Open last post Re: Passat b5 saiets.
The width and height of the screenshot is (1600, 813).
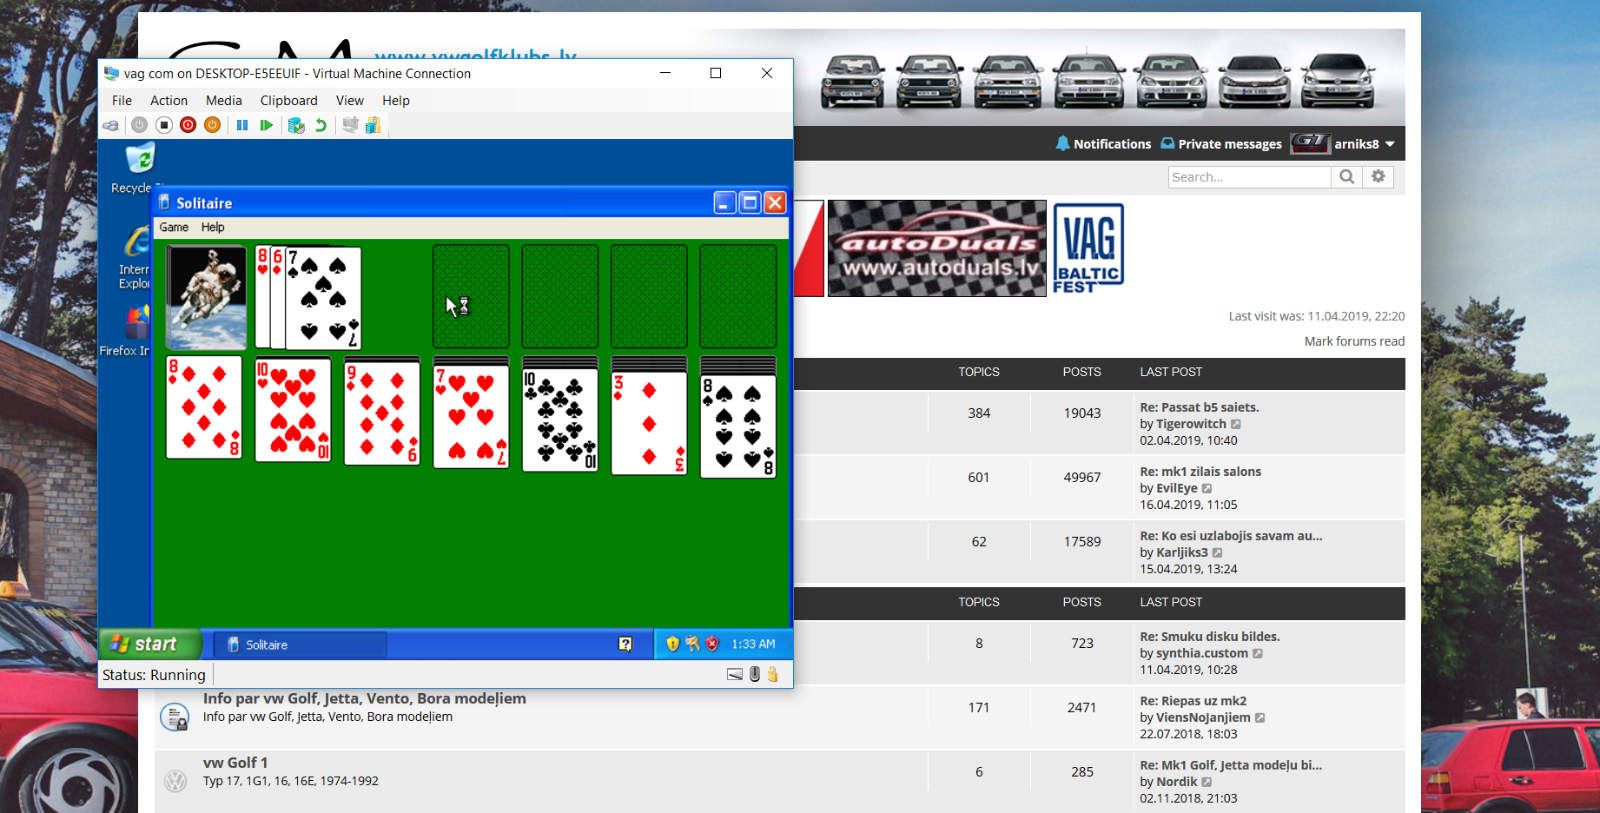[x=1199, y=407]
